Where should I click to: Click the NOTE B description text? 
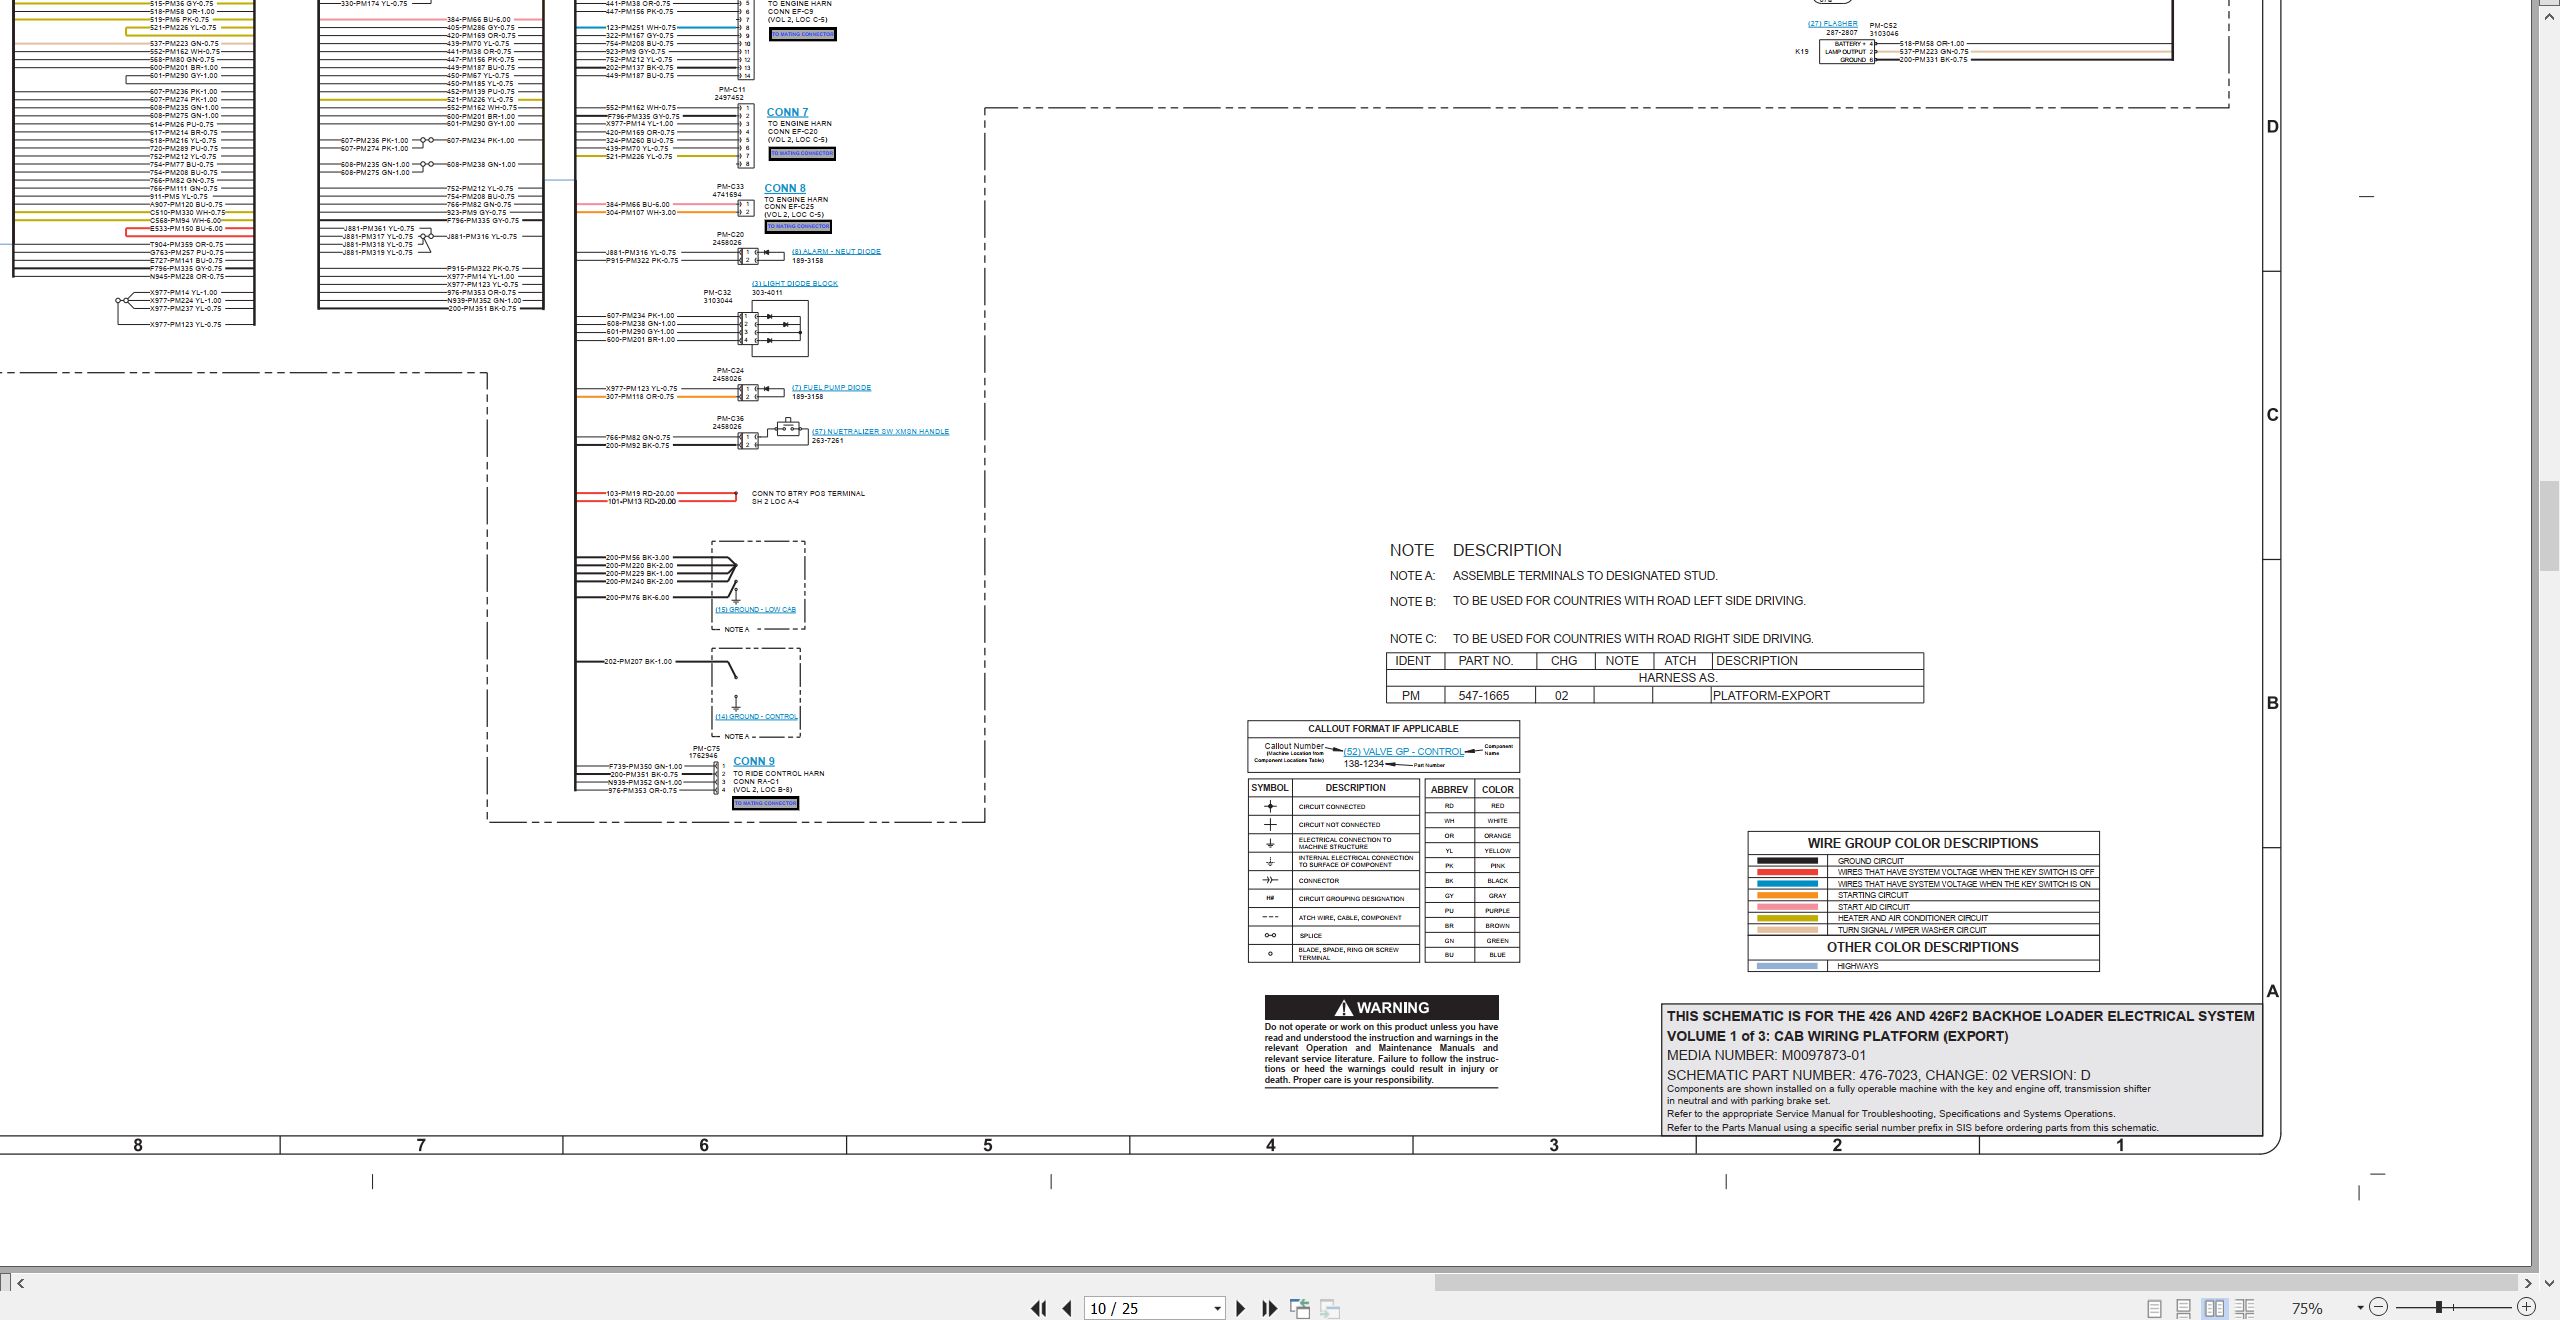click(1629, 601)
